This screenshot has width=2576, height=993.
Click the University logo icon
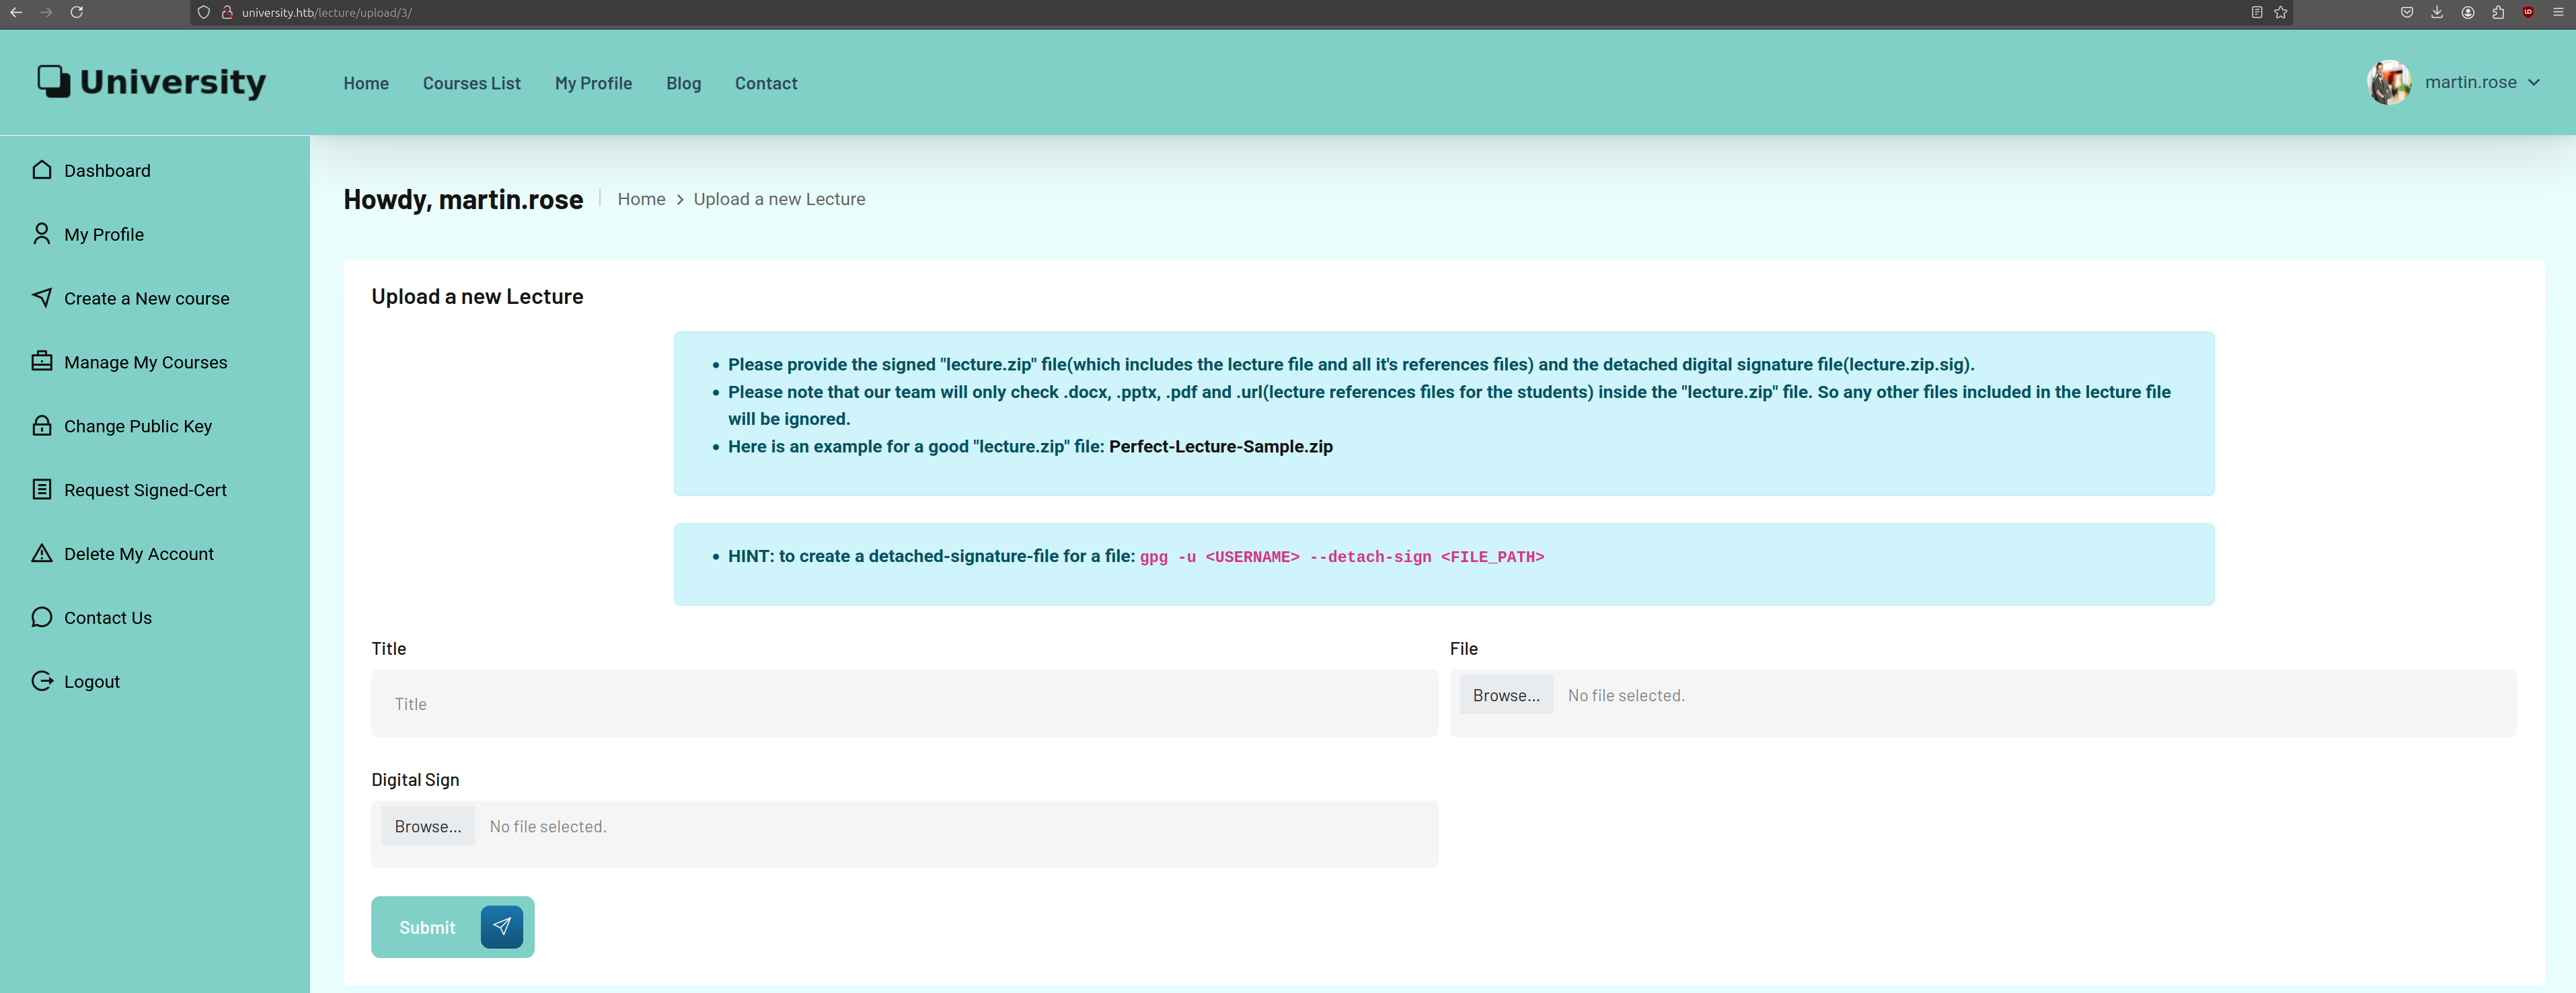[x=54, y=81]
